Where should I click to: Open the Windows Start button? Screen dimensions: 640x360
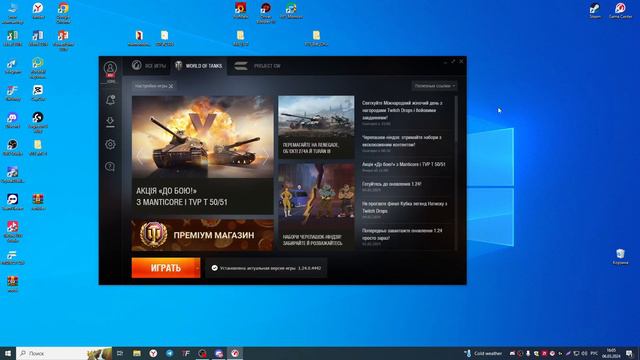pos(8,353)
